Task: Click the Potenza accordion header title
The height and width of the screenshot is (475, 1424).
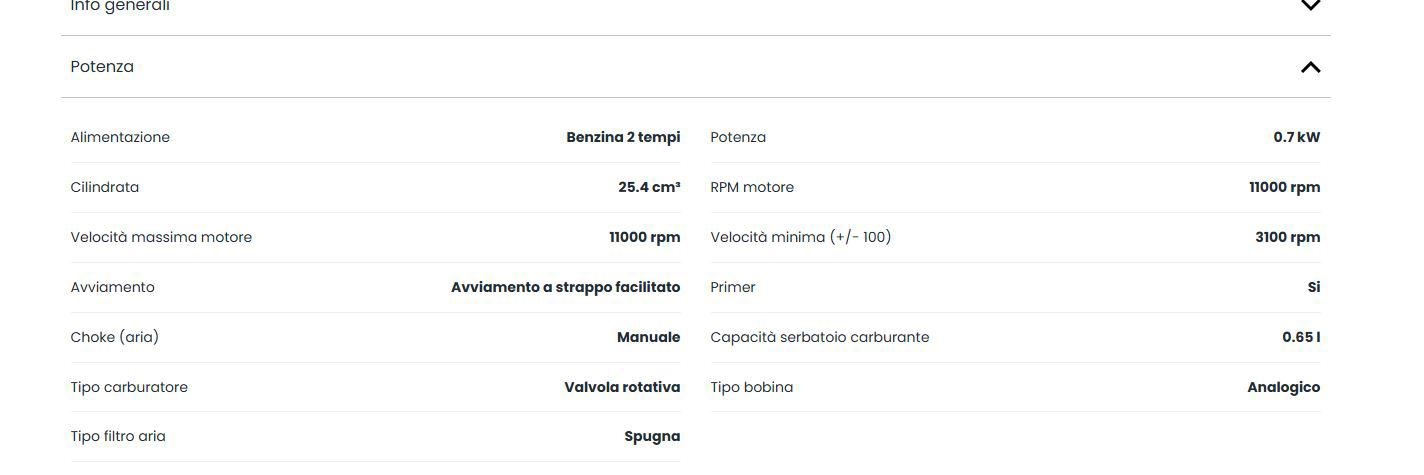Action: coord(102,67)
